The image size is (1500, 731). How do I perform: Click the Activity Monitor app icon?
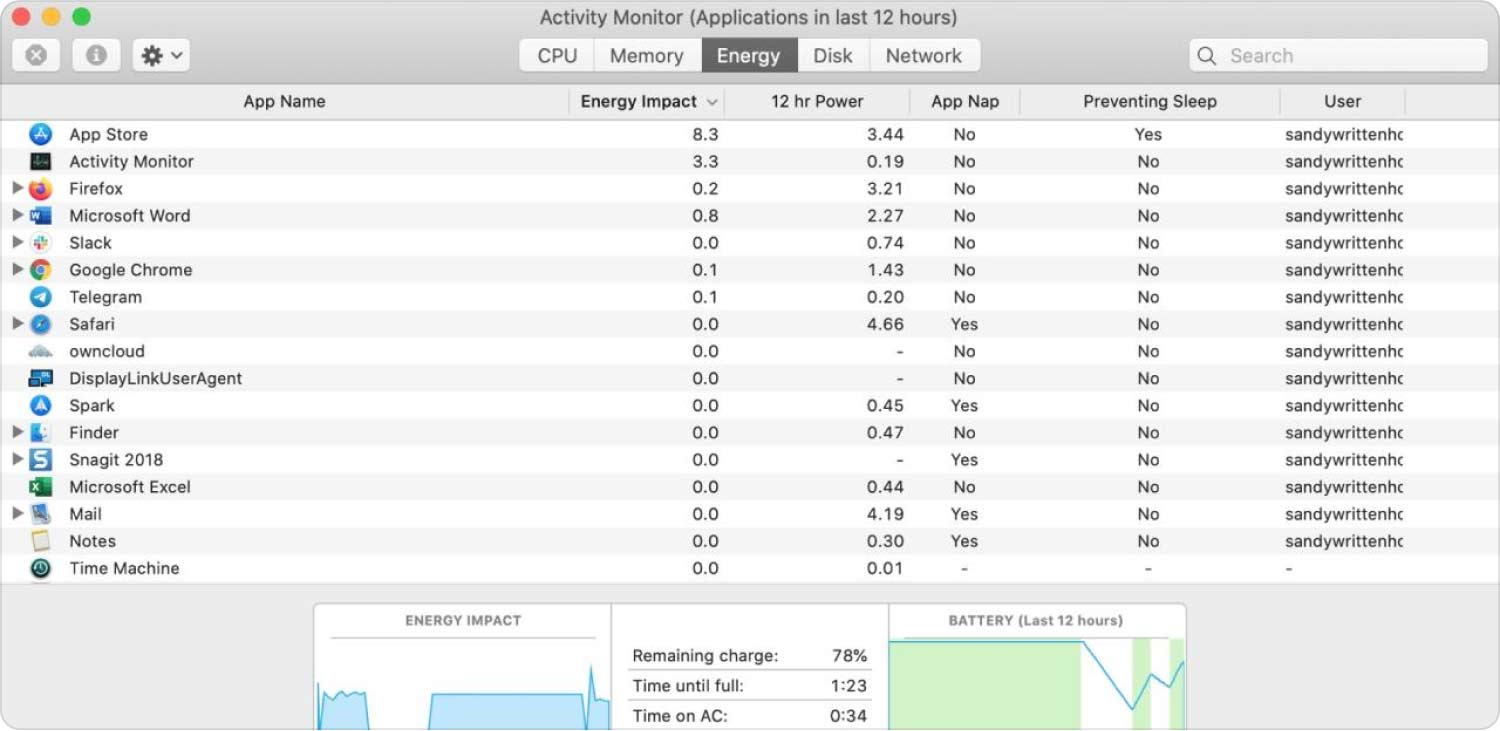pyautogui.click(x=40, y=161)
